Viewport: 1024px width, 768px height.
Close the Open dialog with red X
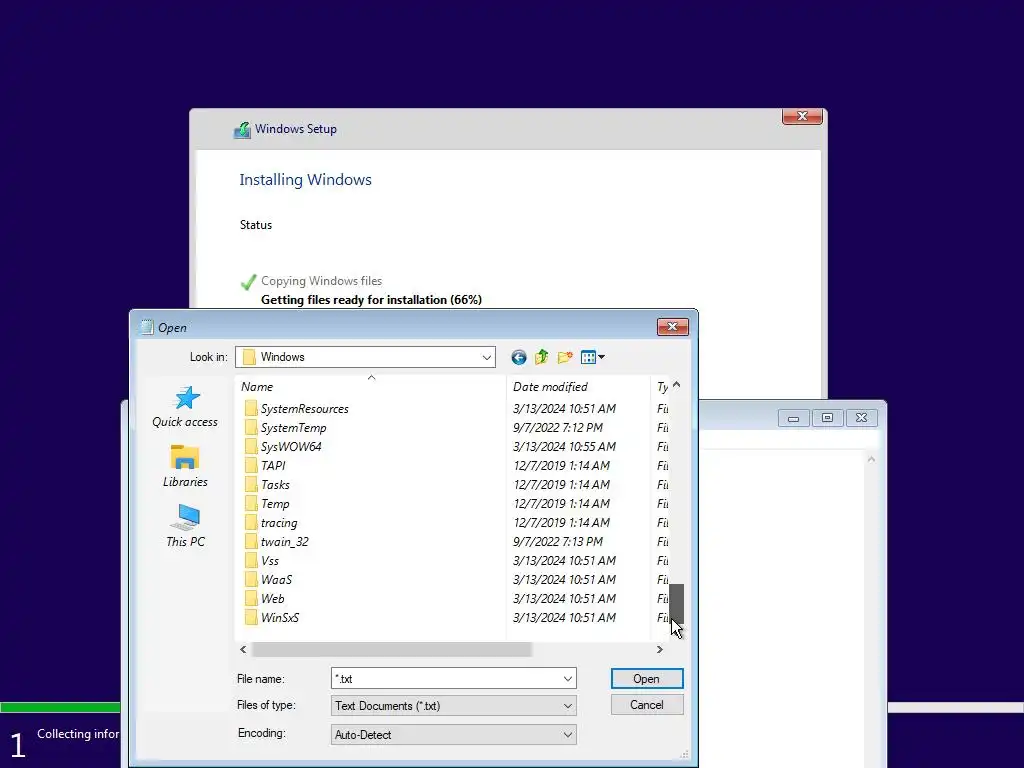point(673,327)
